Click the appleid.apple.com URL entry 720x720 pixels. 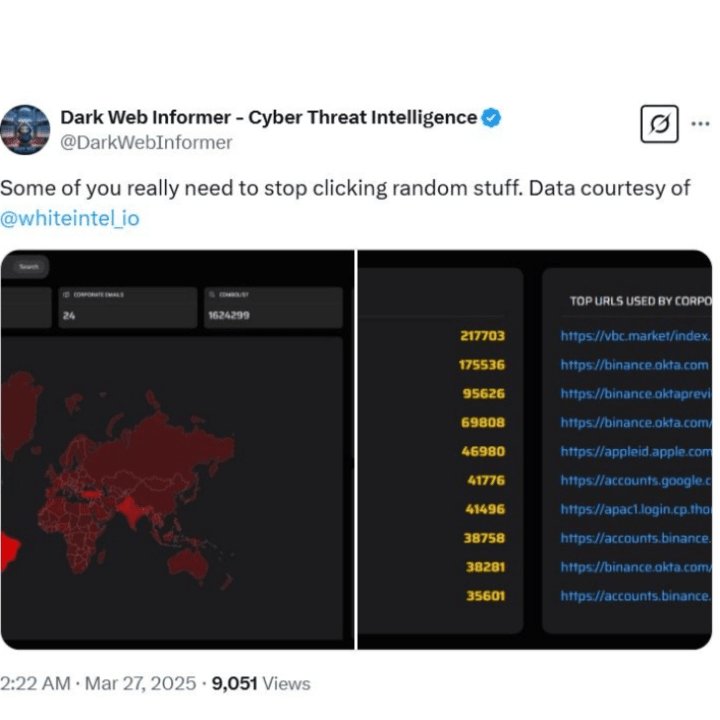635,451
